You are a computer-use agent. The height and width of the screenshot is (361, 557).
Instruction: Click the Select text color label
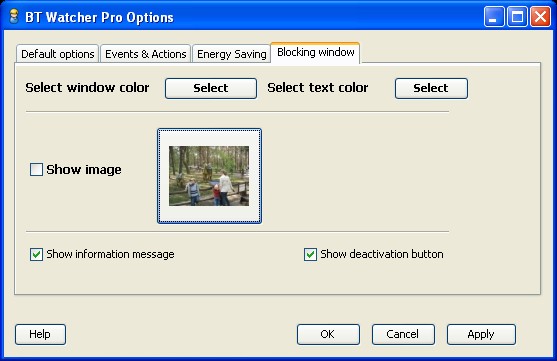(x=318, y=87)
